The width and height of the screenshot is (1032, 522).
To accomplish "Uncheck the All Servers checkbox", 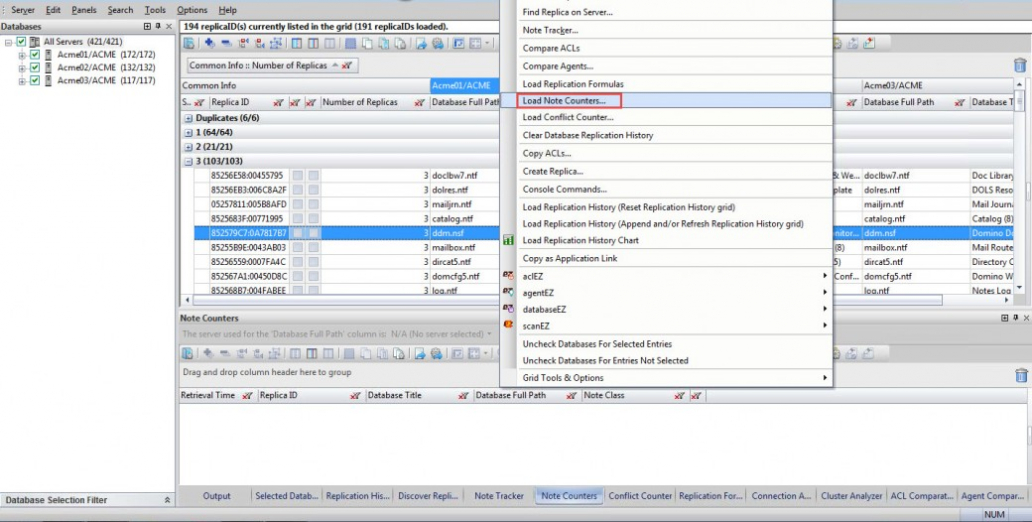I will click(x=22, y=41).
